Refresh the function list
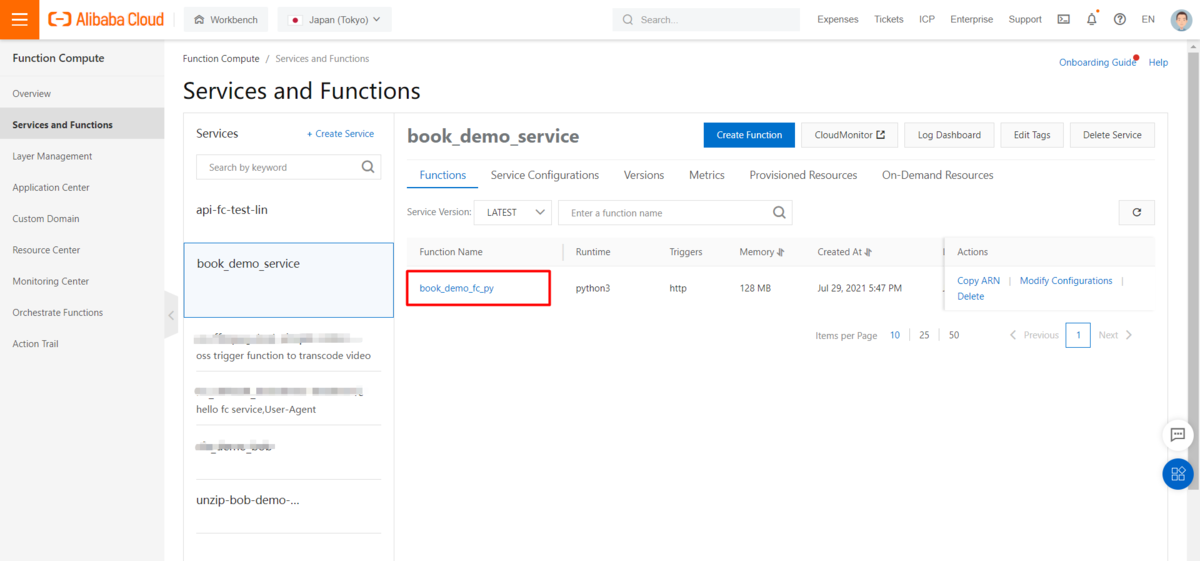The image size is (1200, 561). (1136, 212)
